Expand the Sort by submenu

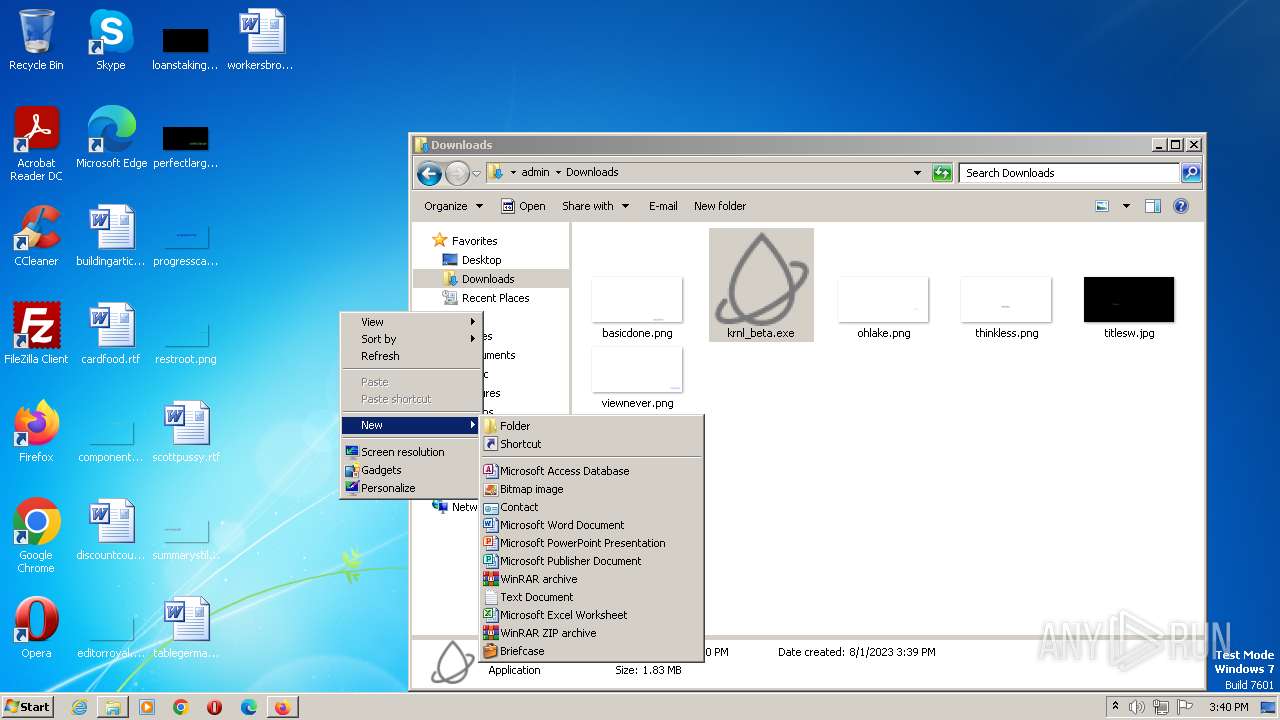pos(411,339)
